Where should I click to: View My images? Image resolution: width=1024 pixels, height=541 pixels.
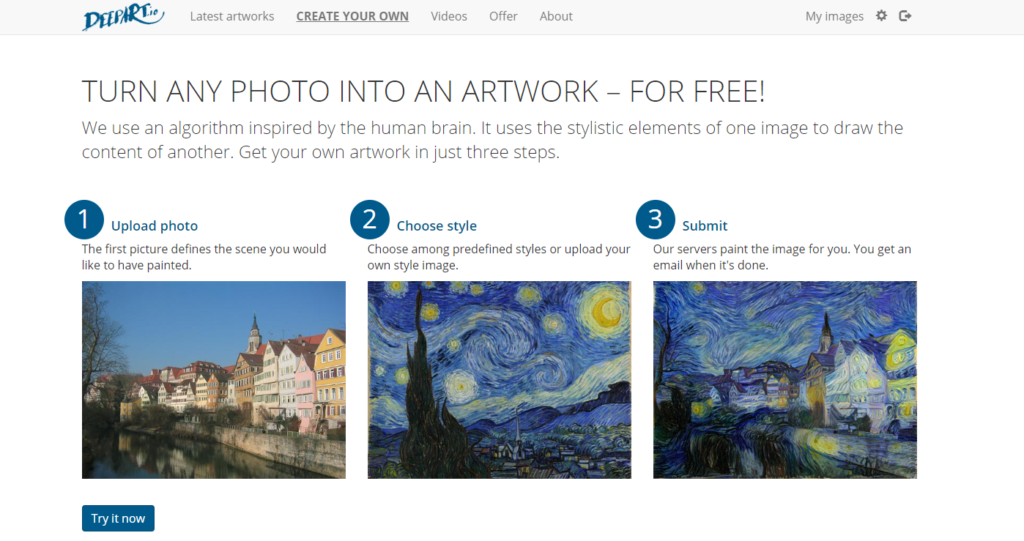coord(834,16)
